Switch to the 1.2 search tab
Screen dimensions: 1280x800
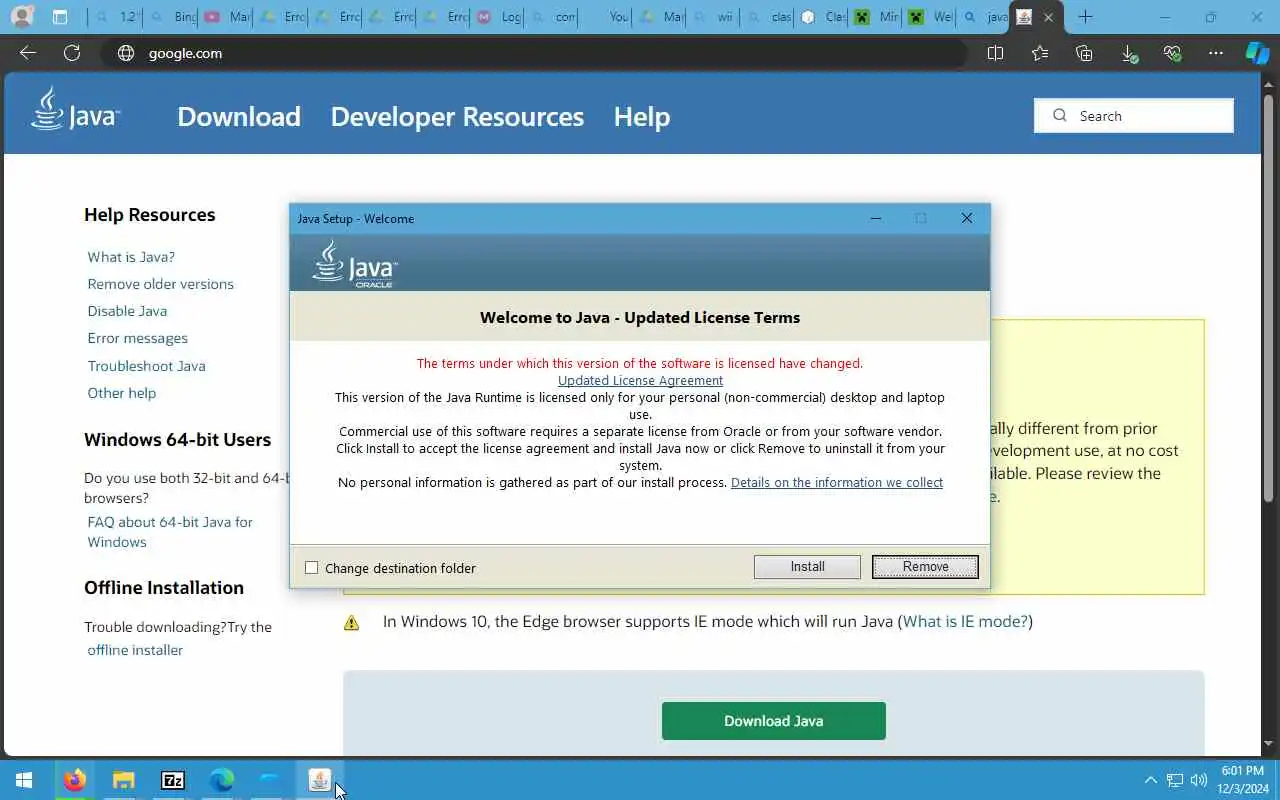tap(118, 17)
